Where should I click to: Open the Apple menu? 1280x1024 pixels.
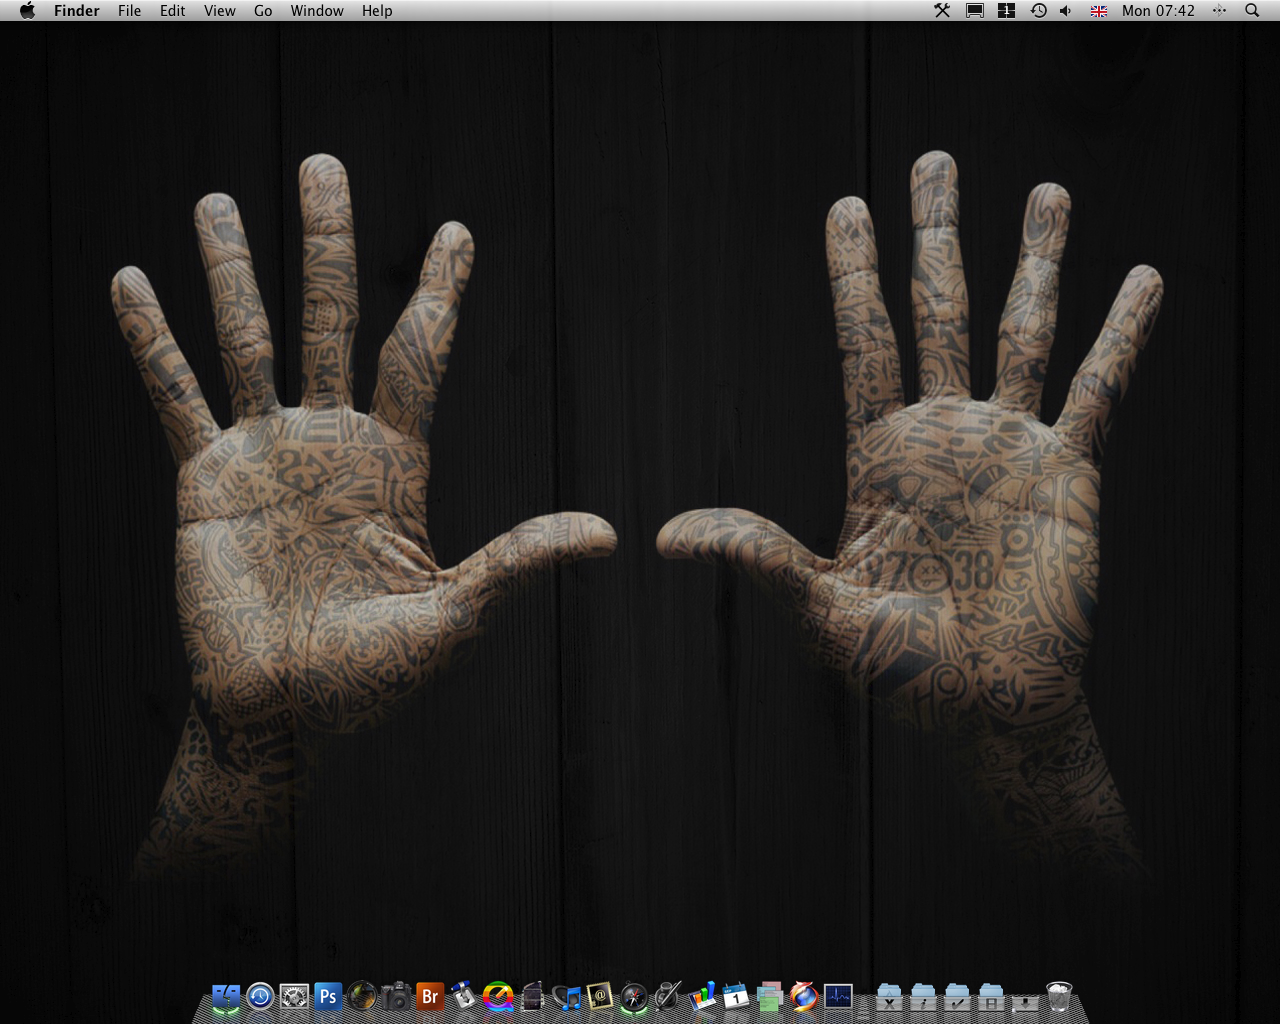pyautogui.click(x=27, y=11)
